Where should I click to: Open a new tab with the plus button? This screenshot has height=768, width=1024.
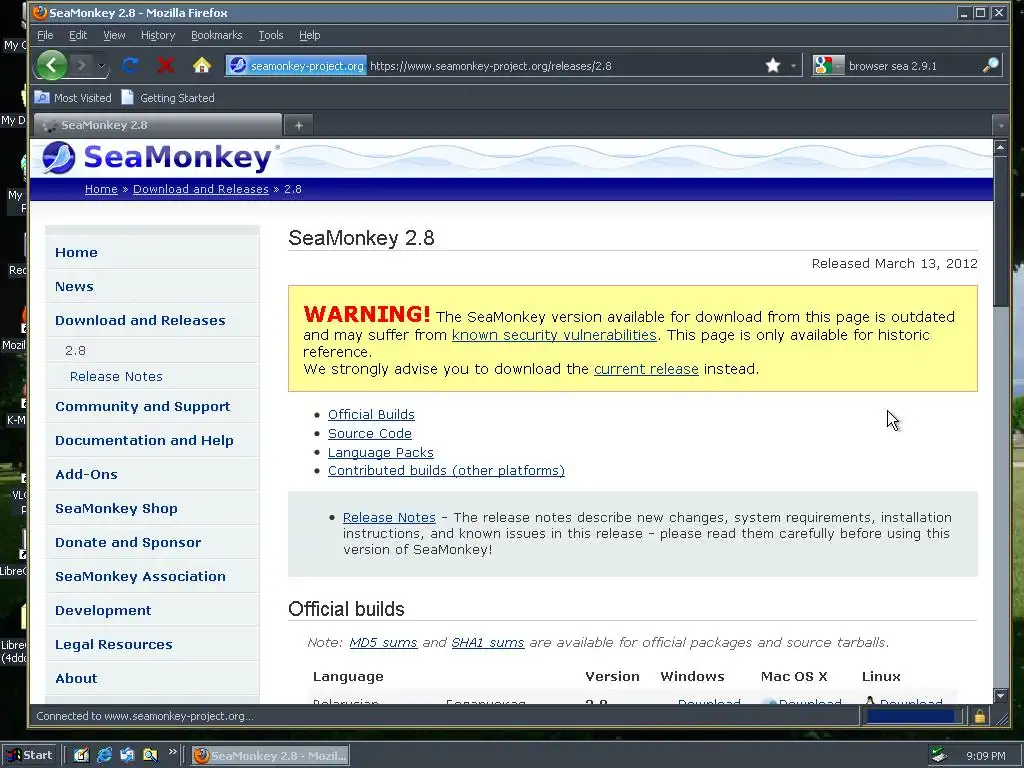298,125
